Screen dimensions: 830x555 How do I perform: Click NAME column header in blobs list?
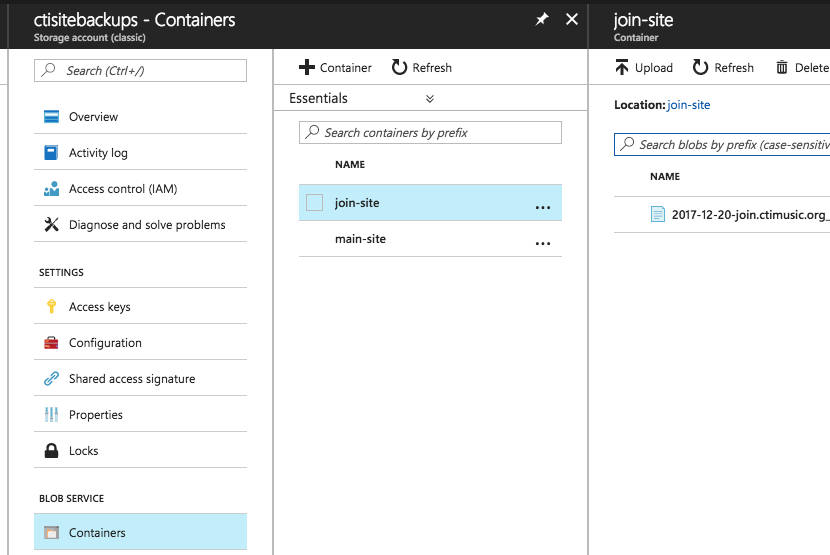665,177
